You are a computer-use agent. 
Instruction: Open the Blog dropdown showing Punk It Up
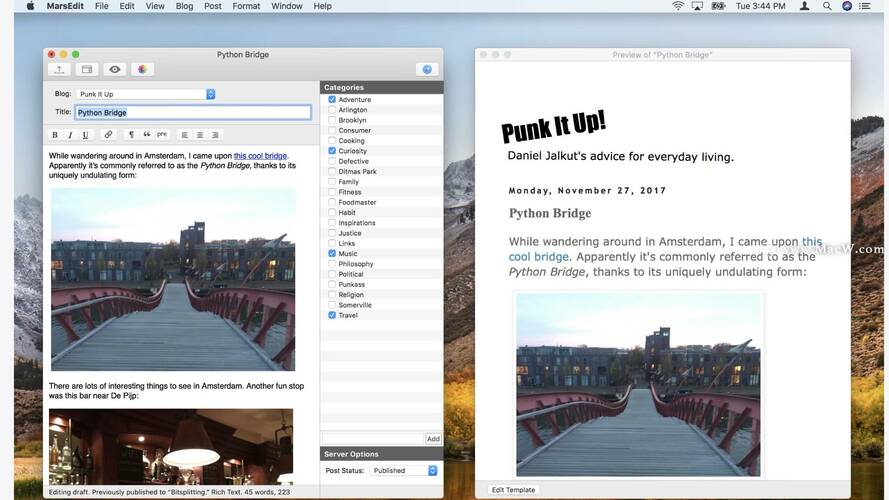pyautogui.click(x=146, y=94)
